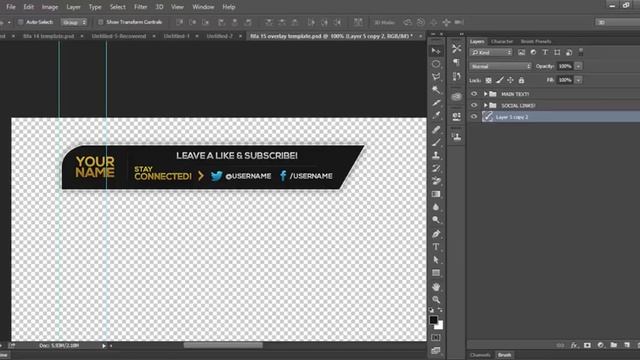
Task: Filter layers by pixel layers
Action: click(x=521, y=52)
